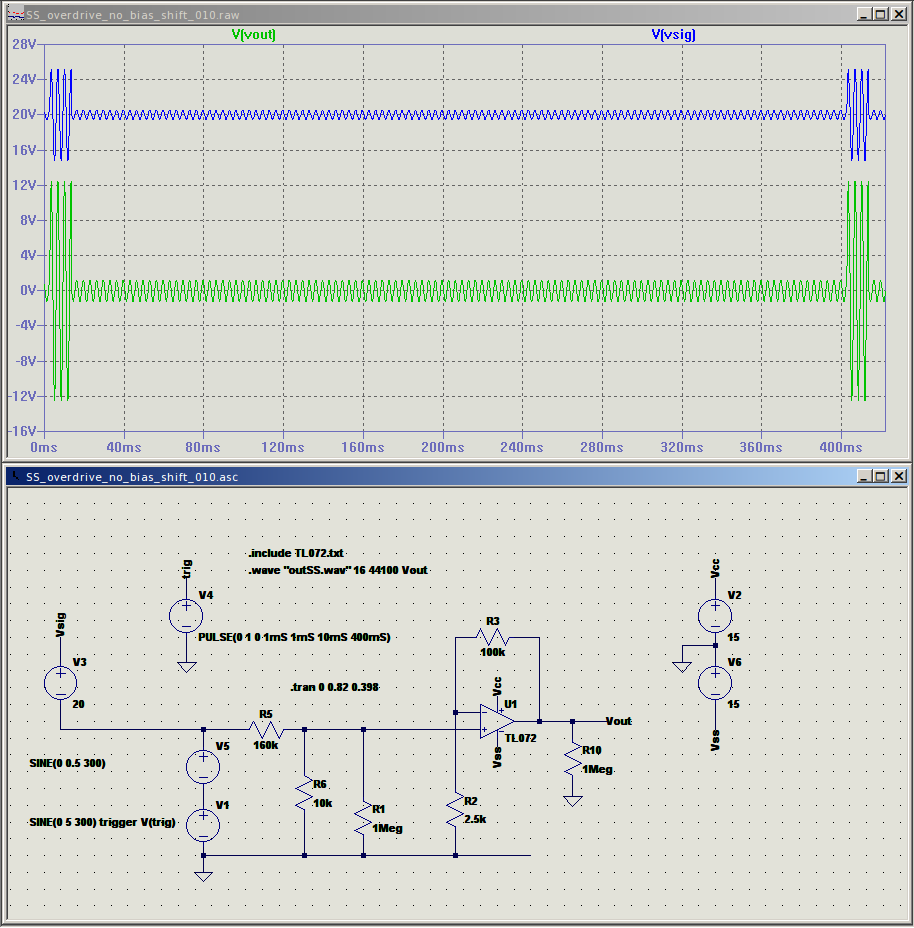Click the V(vout) trace label

pyautogui.click(x=253, y=34)
